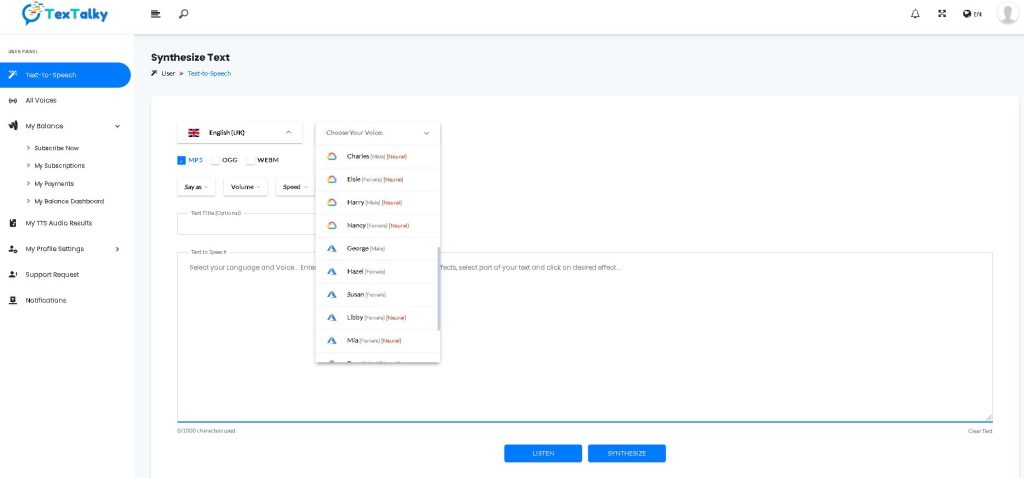Expand the My Profile Settings chevron

pyautogui.click(x=118, y=249)
